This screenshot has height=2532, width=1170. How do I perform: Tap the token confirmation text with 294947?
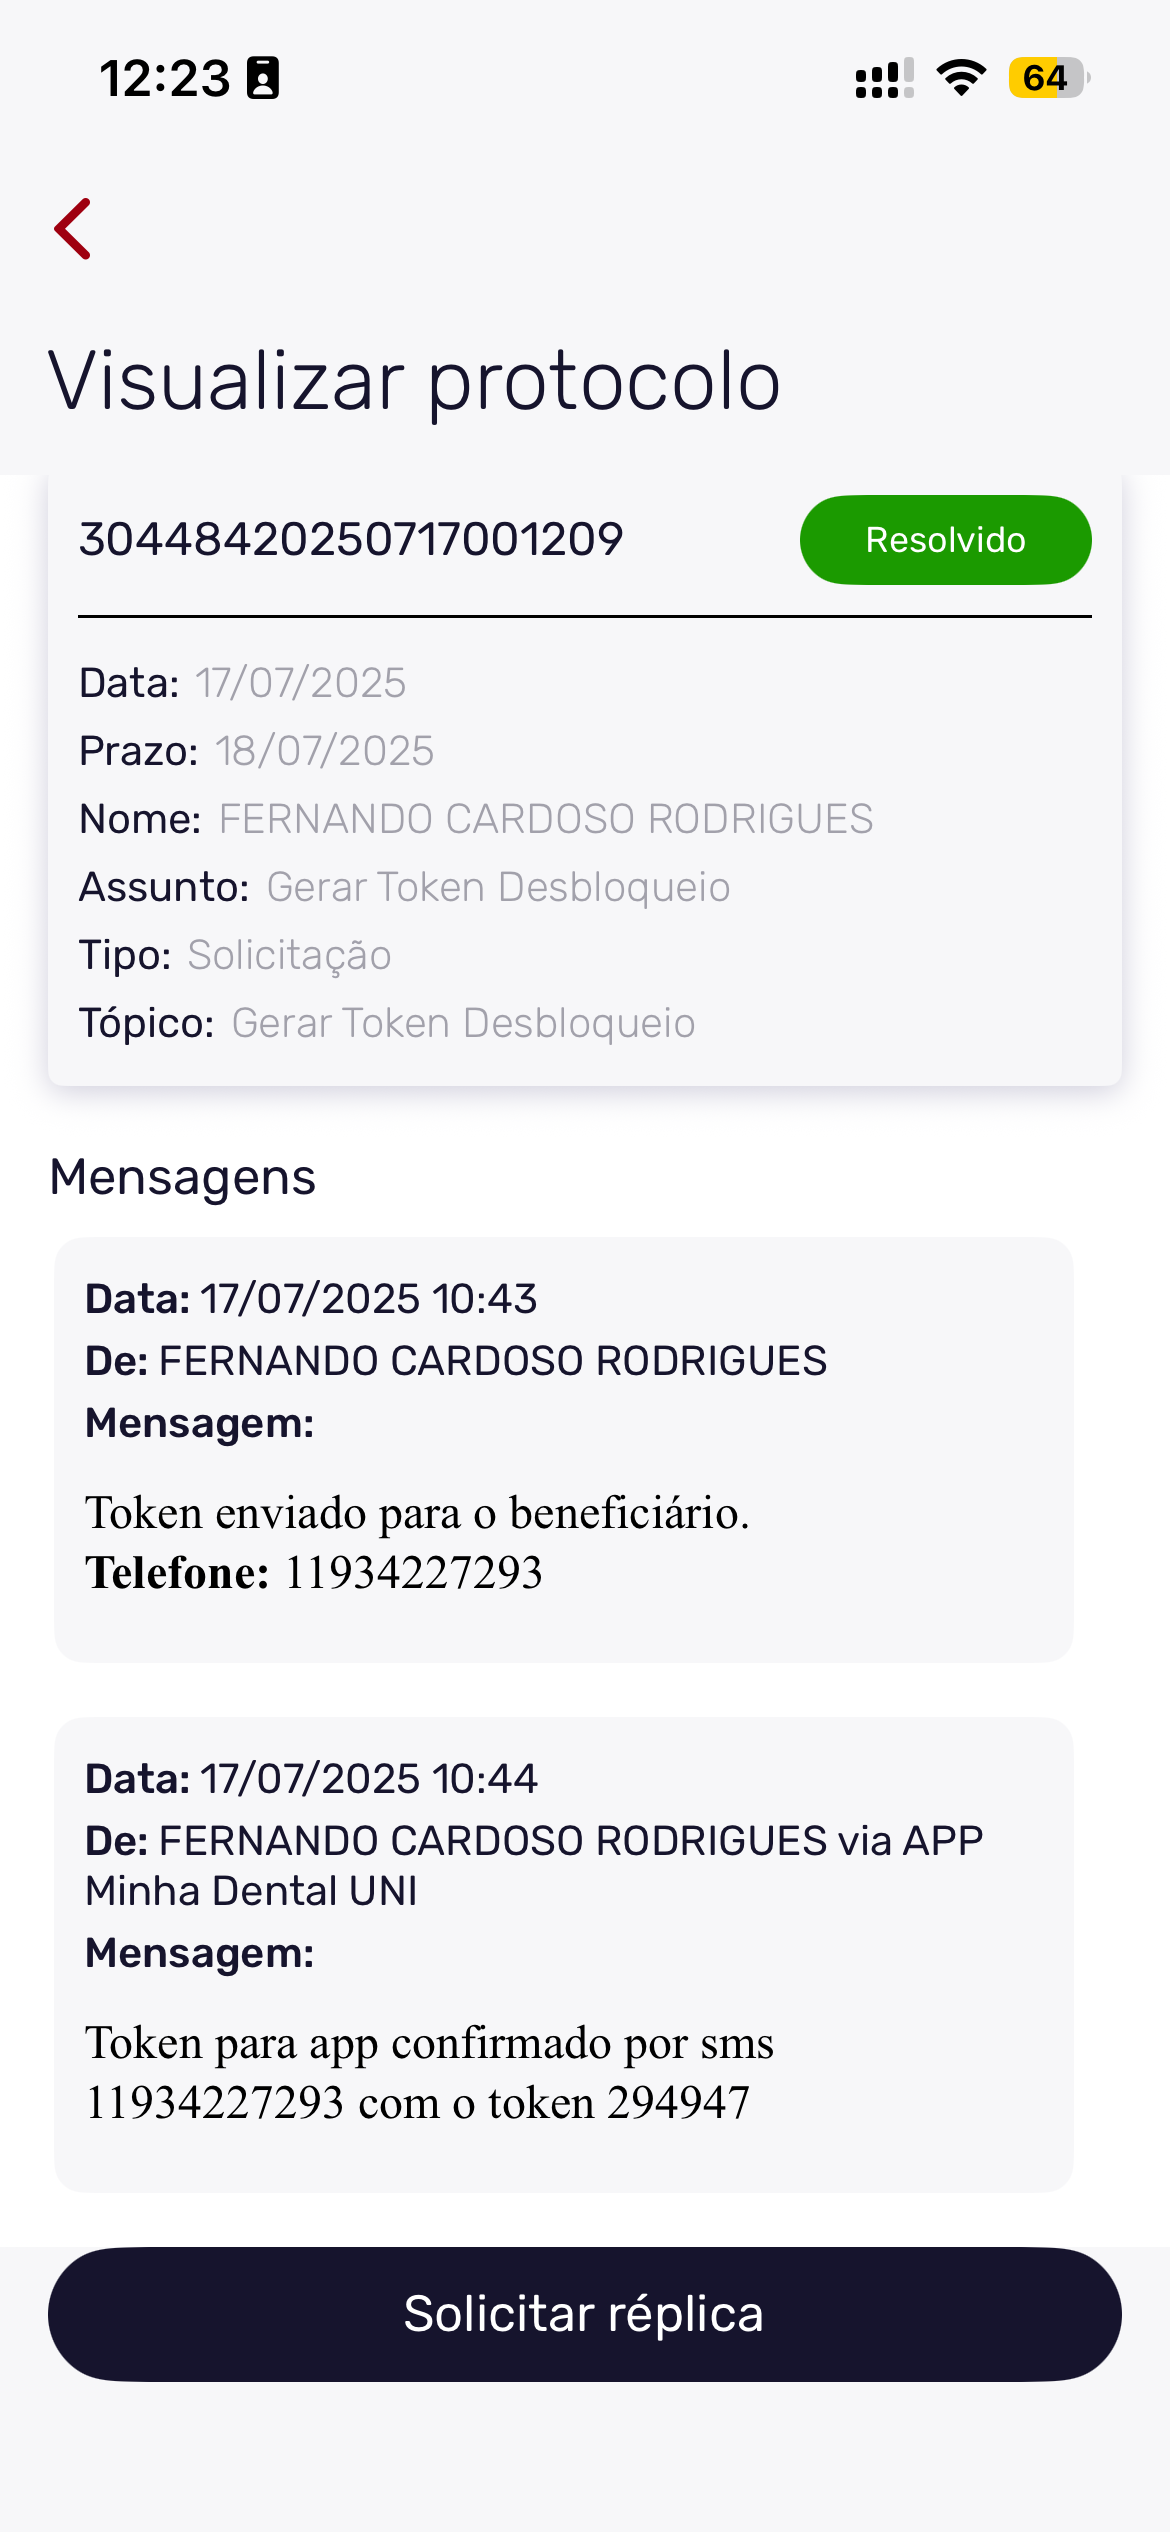point(430,2073)
